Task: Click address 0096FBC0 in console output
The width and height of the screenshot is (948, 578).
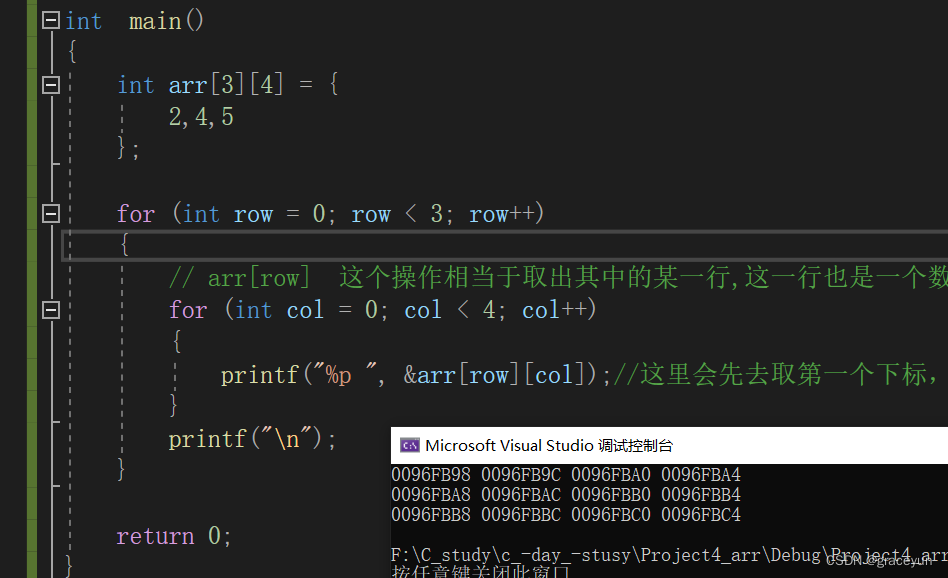Action: pos(611,515)
